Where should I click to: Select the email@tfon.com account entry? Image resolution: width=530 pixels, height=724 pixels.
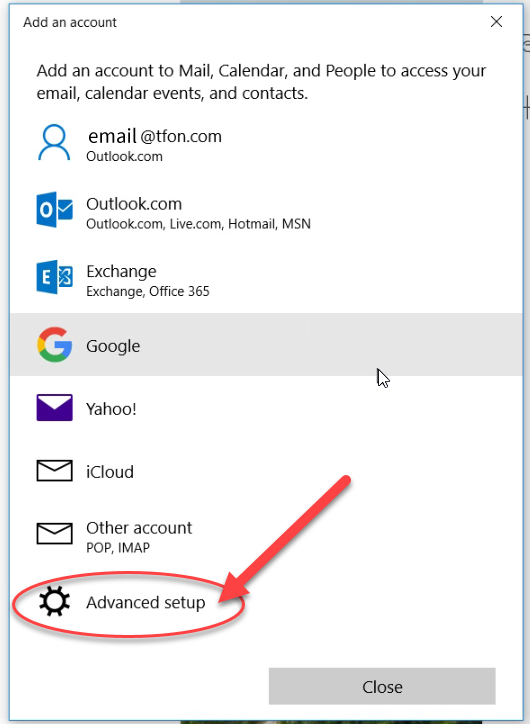266,142
